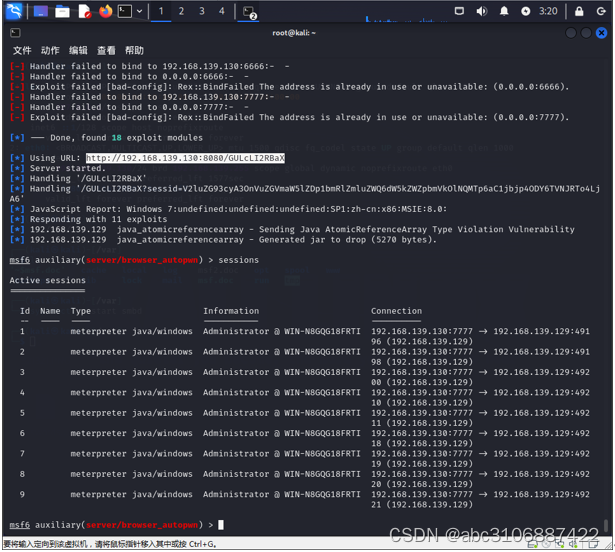
Task: Click the 'Connection' column header
Action: 397,311
